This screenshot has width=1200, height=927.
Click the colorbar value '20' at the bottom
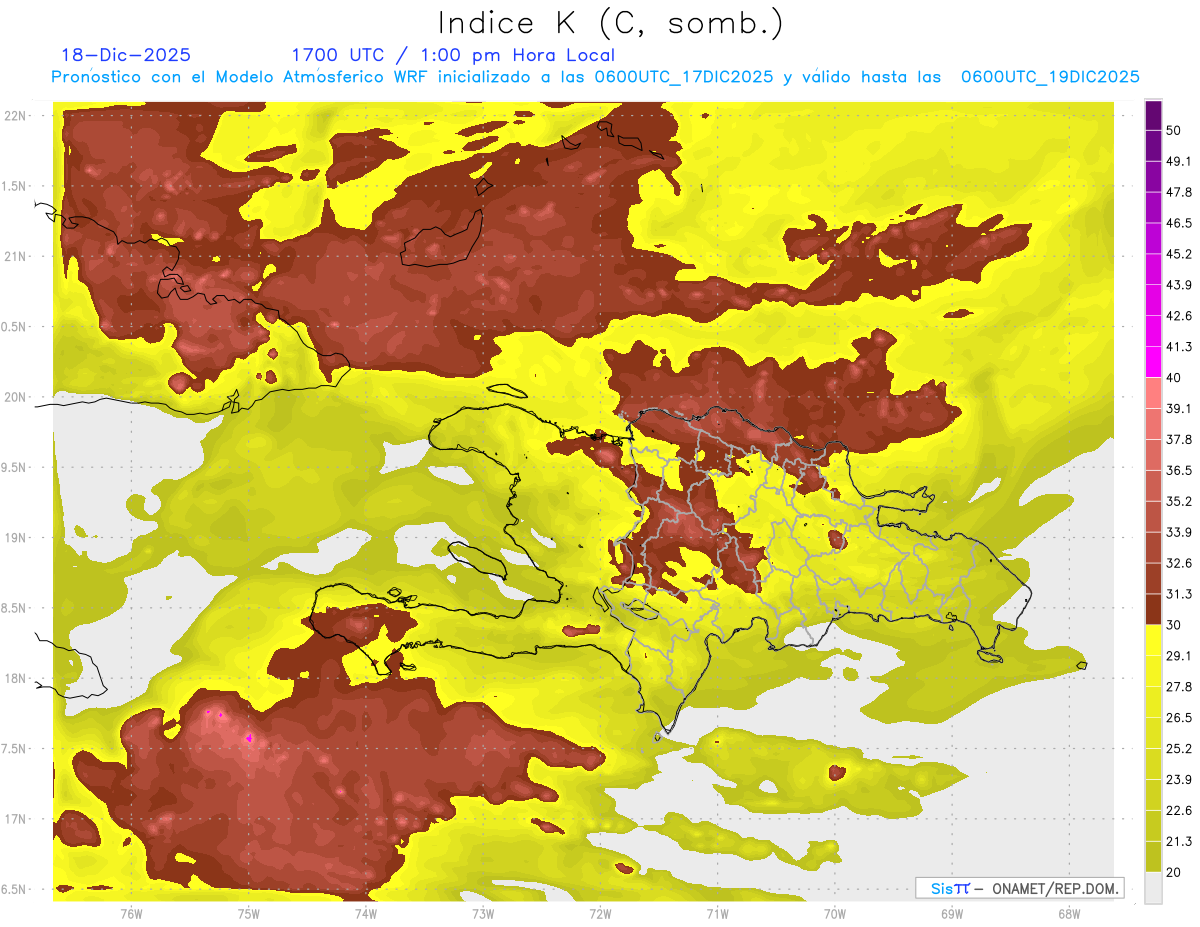(x=1174, y=872)
